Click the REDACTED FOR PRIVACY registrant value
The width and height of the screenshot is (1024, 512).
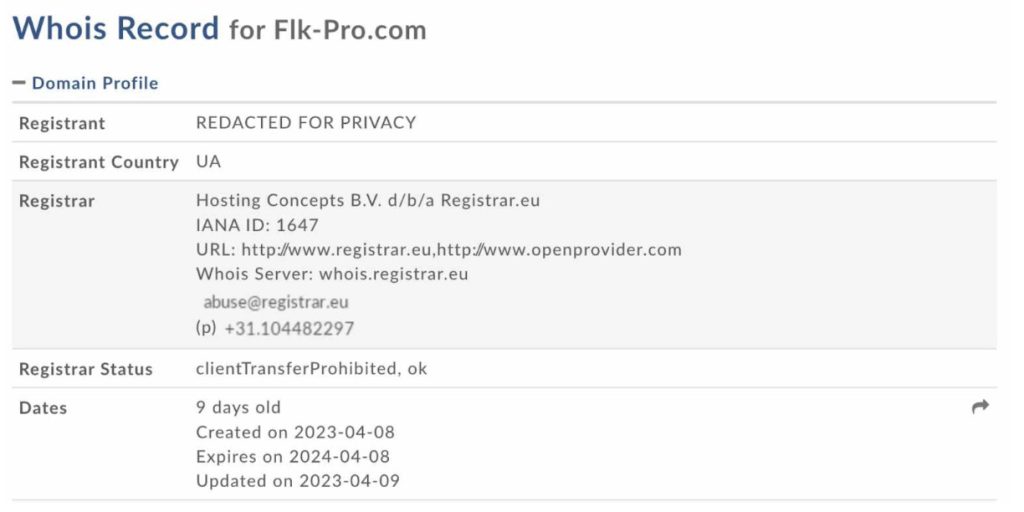pos(306,123)
